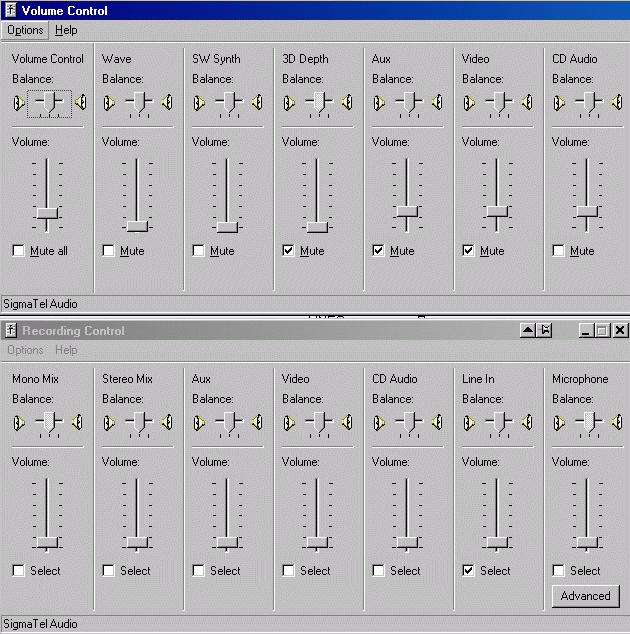Click left speaker icon under Microphone balance
This screenshot has height=634, width=630.
pyautogui.click(x=559, y=422)
